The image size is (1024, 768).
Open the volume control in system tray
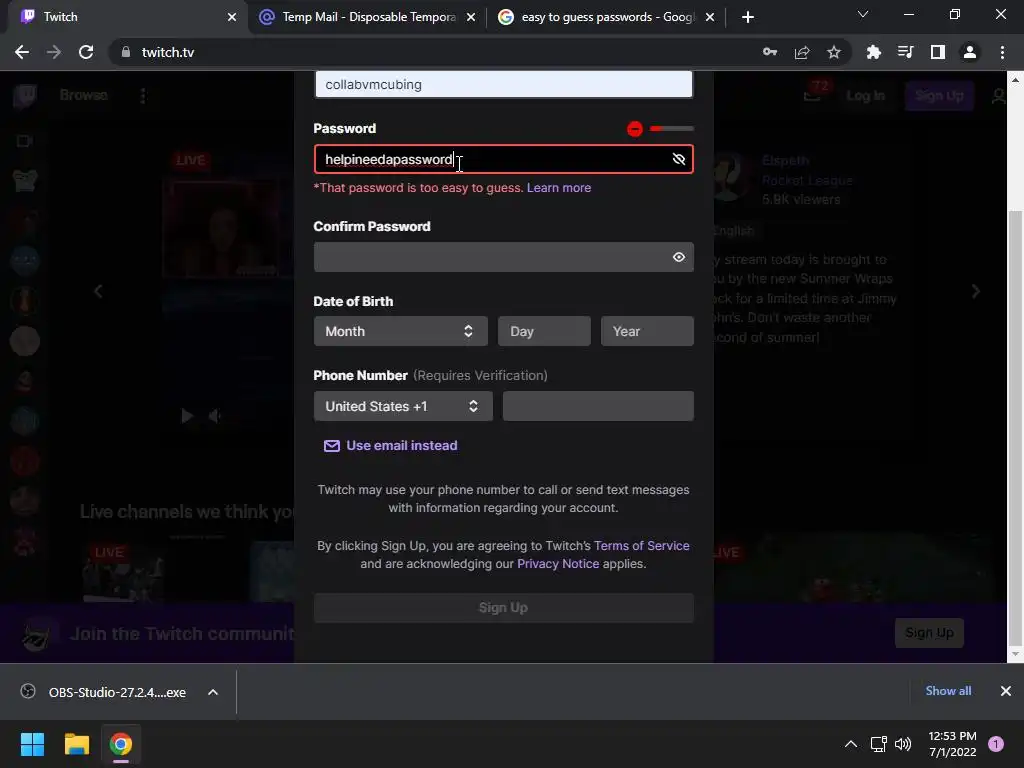[903, 744]
